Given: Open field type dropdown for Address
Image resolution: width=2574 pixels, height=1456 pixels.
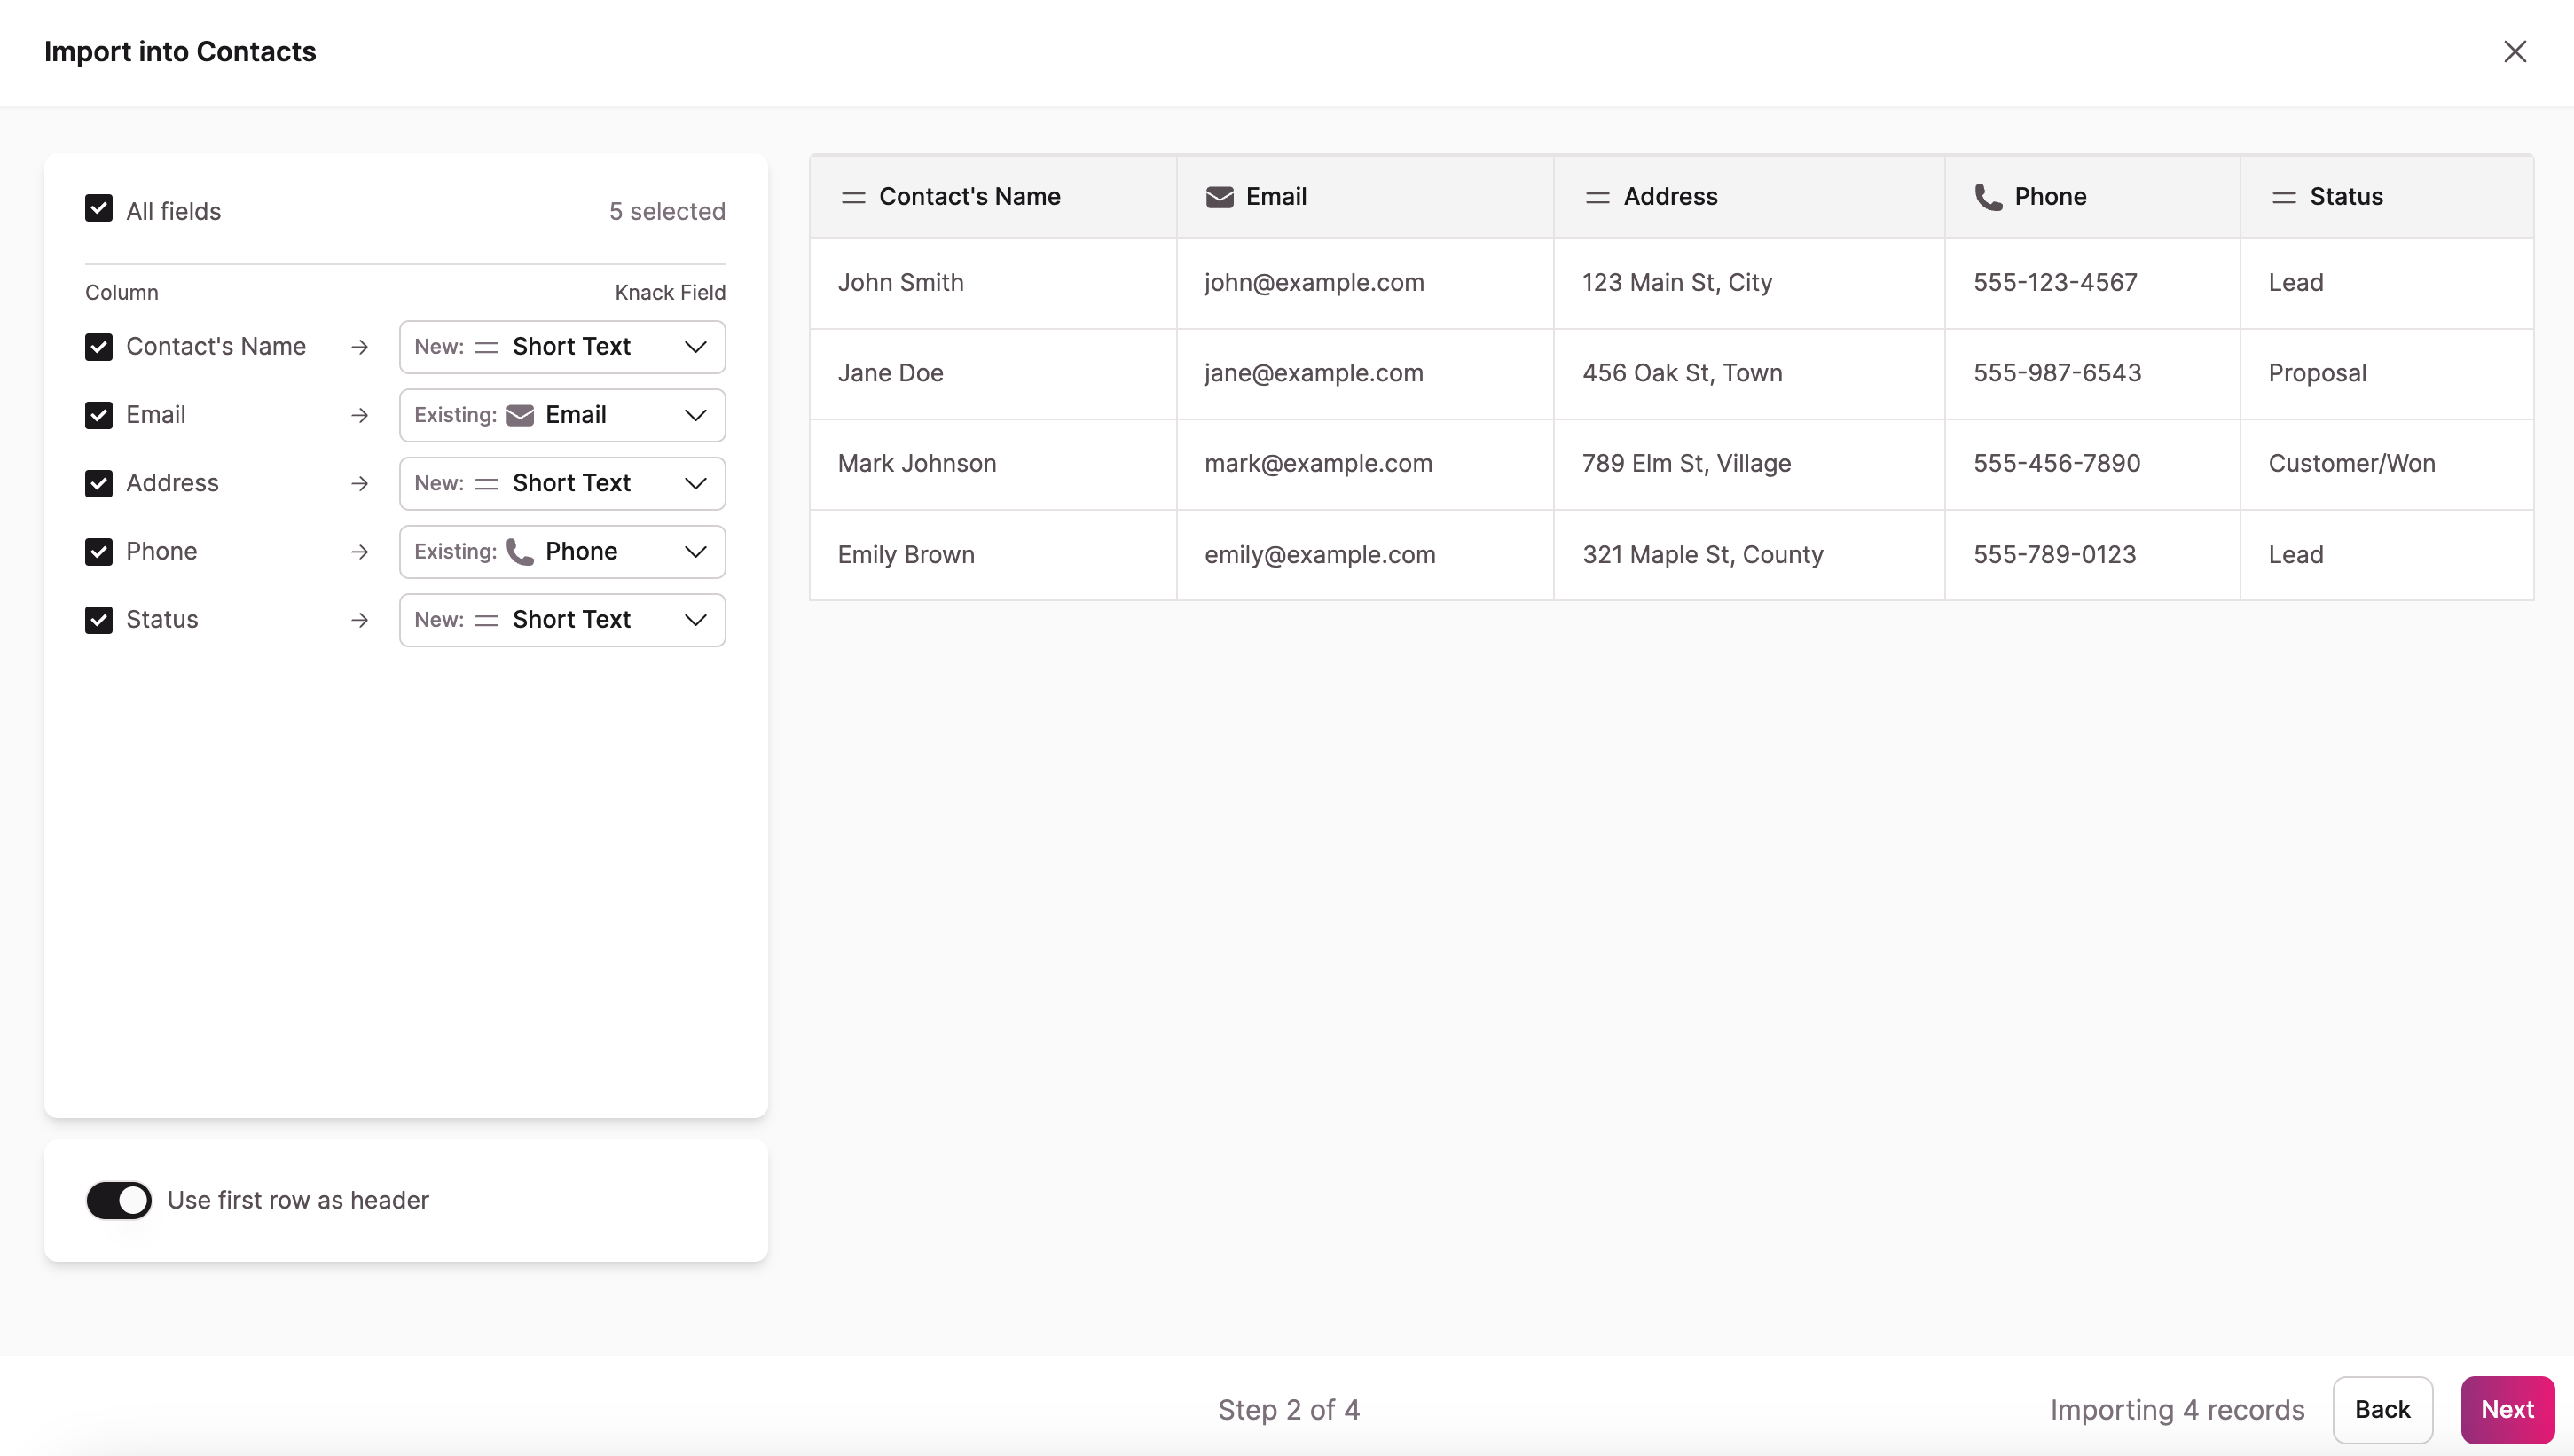Looking at the screenshot, I should pyautogui.click(x=562, y=483).
